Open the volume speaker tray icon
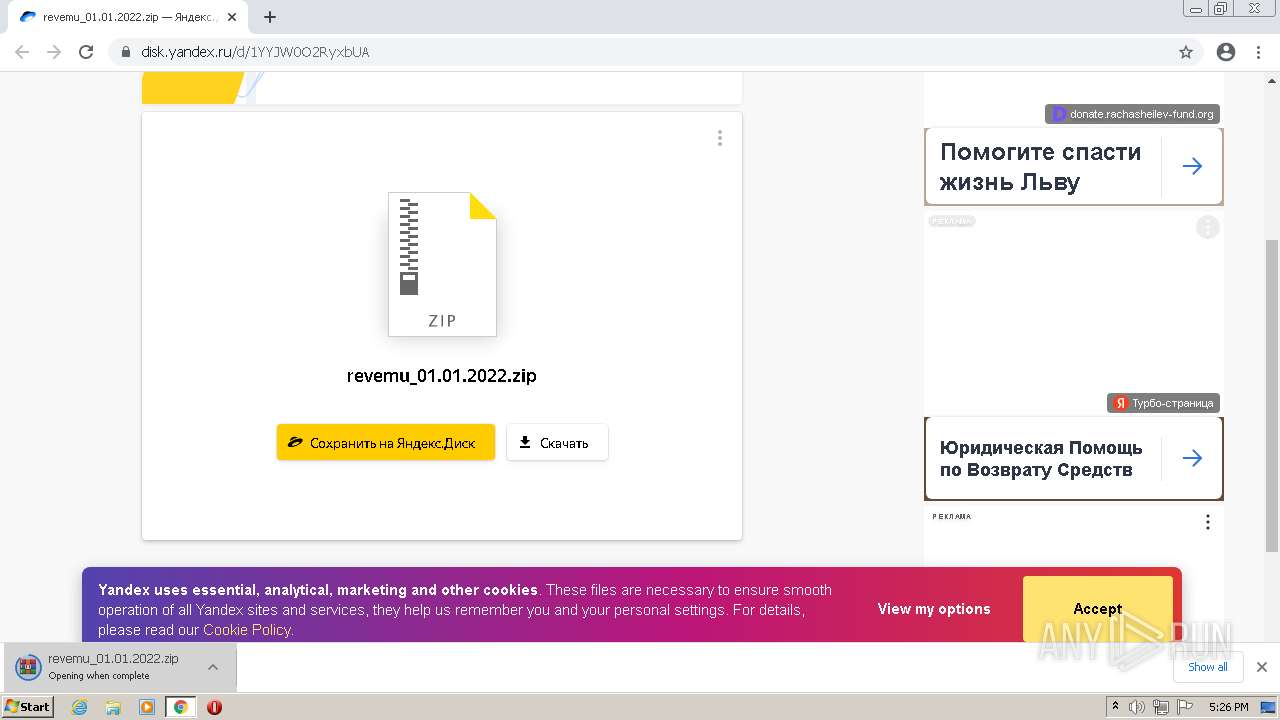 (x=1137, y=707)
